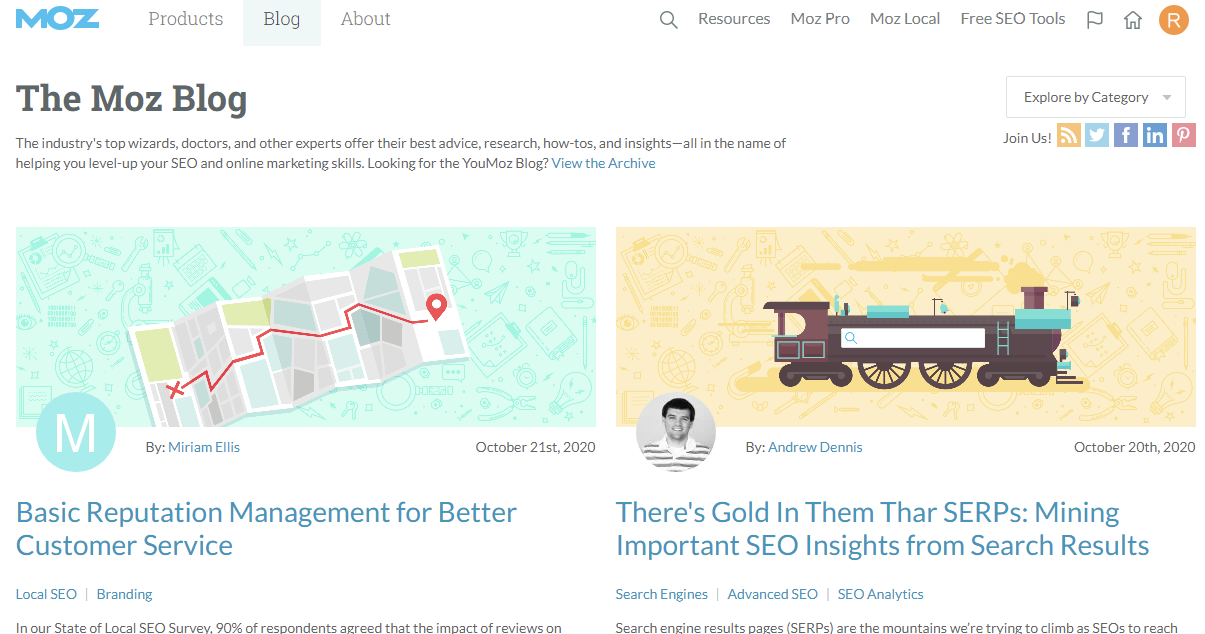Click the Local SEO category link
The image size is (1205, 634).
point(46,593)
